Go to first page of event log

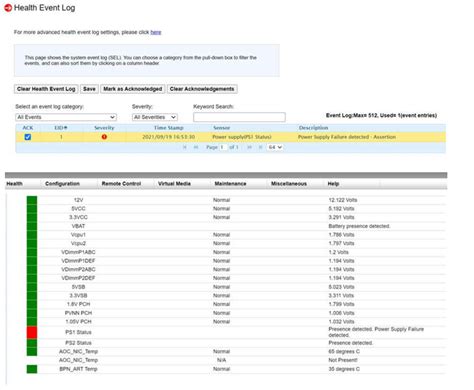[185, 147]
